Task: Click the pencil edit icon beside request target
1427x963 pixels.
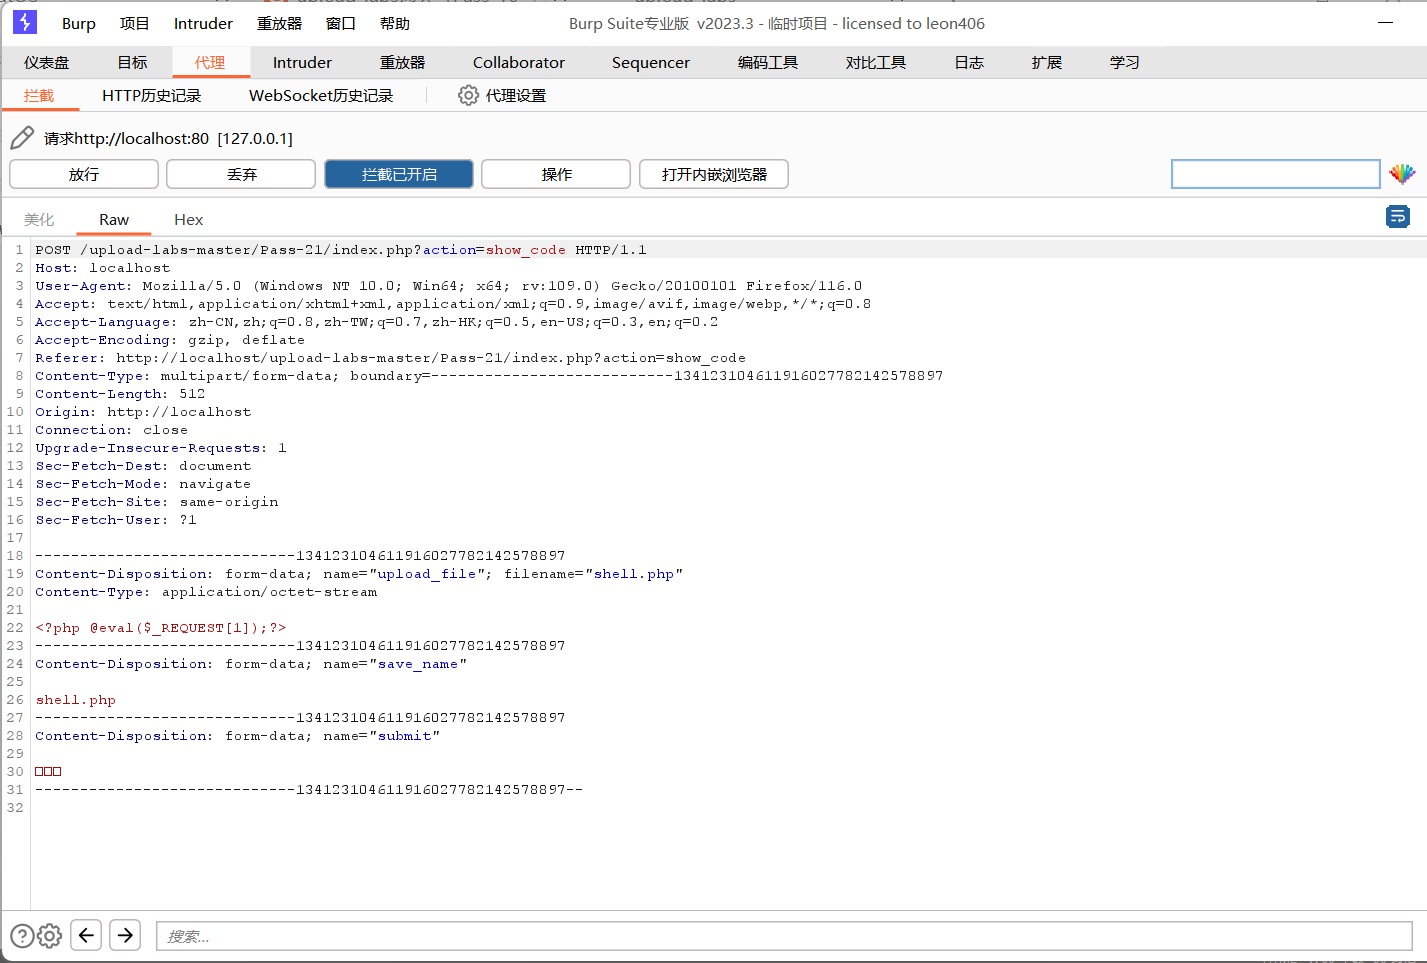Action: 22,137
